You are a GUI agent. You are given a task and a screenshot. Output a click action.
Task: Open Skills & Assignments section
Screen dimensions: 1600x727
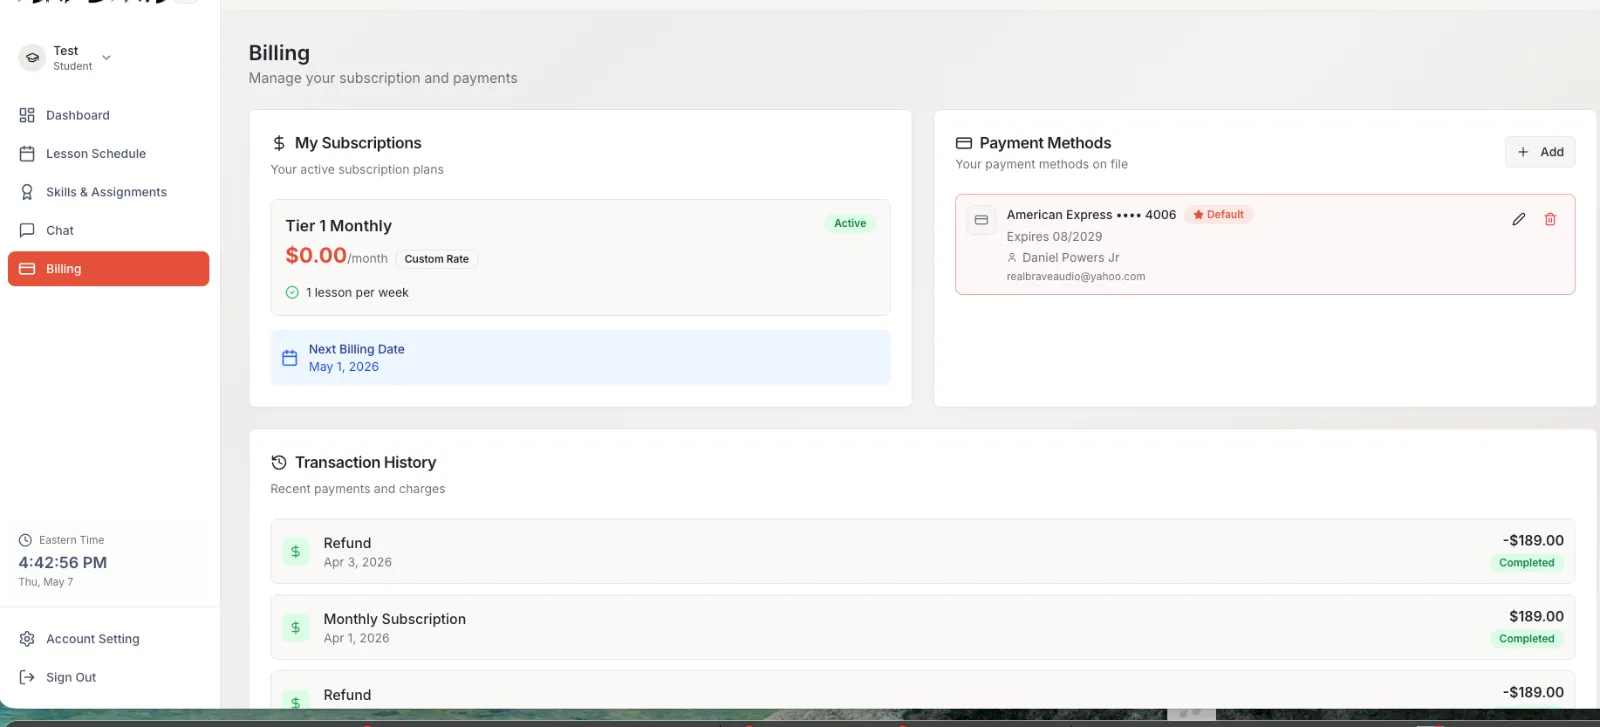108,192
